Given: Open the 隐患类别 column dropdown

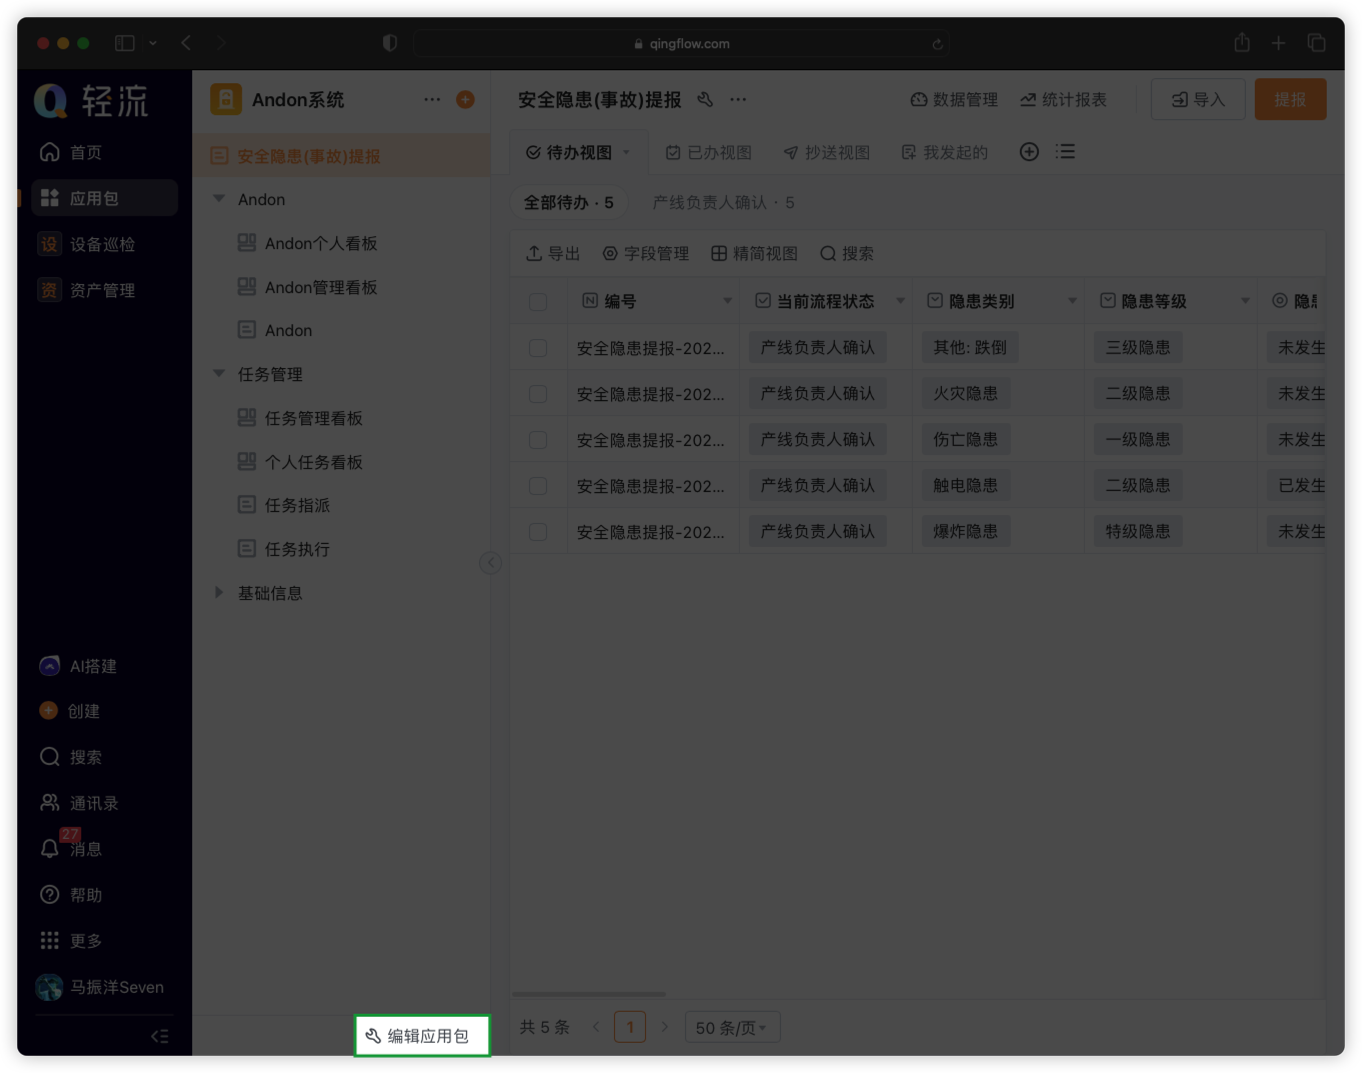Looking at the screenshot, I should (x=1072, y=301).
